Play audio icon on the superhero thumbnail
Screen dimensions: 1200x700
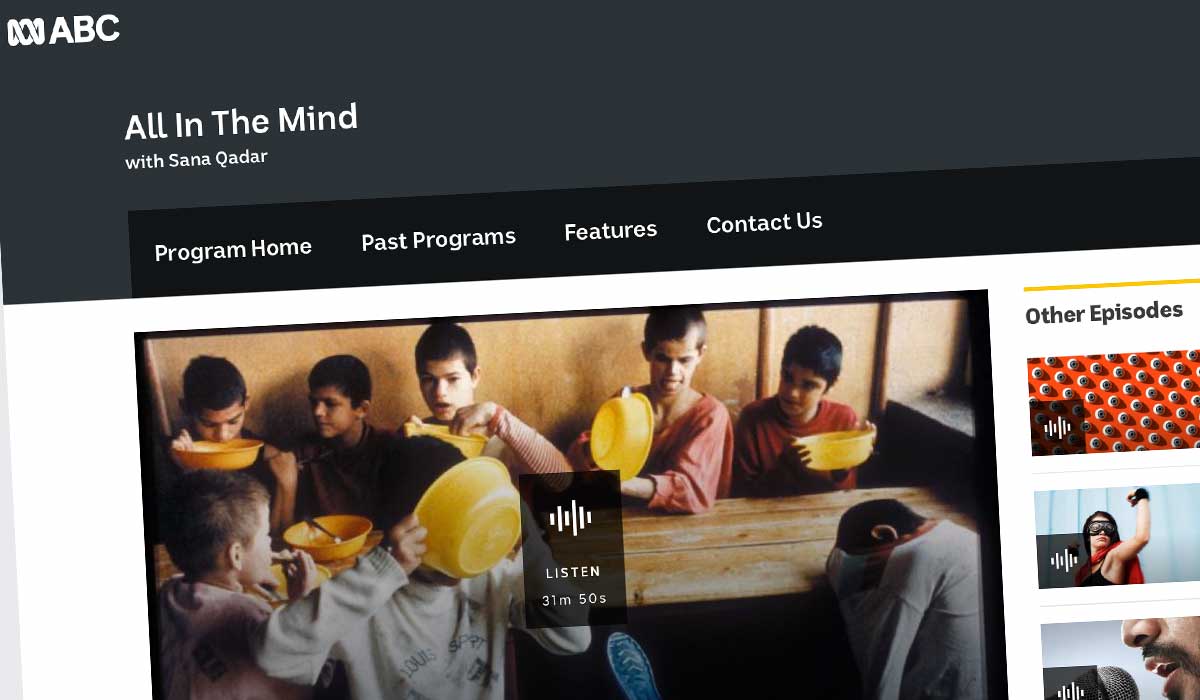[1062, 560]
